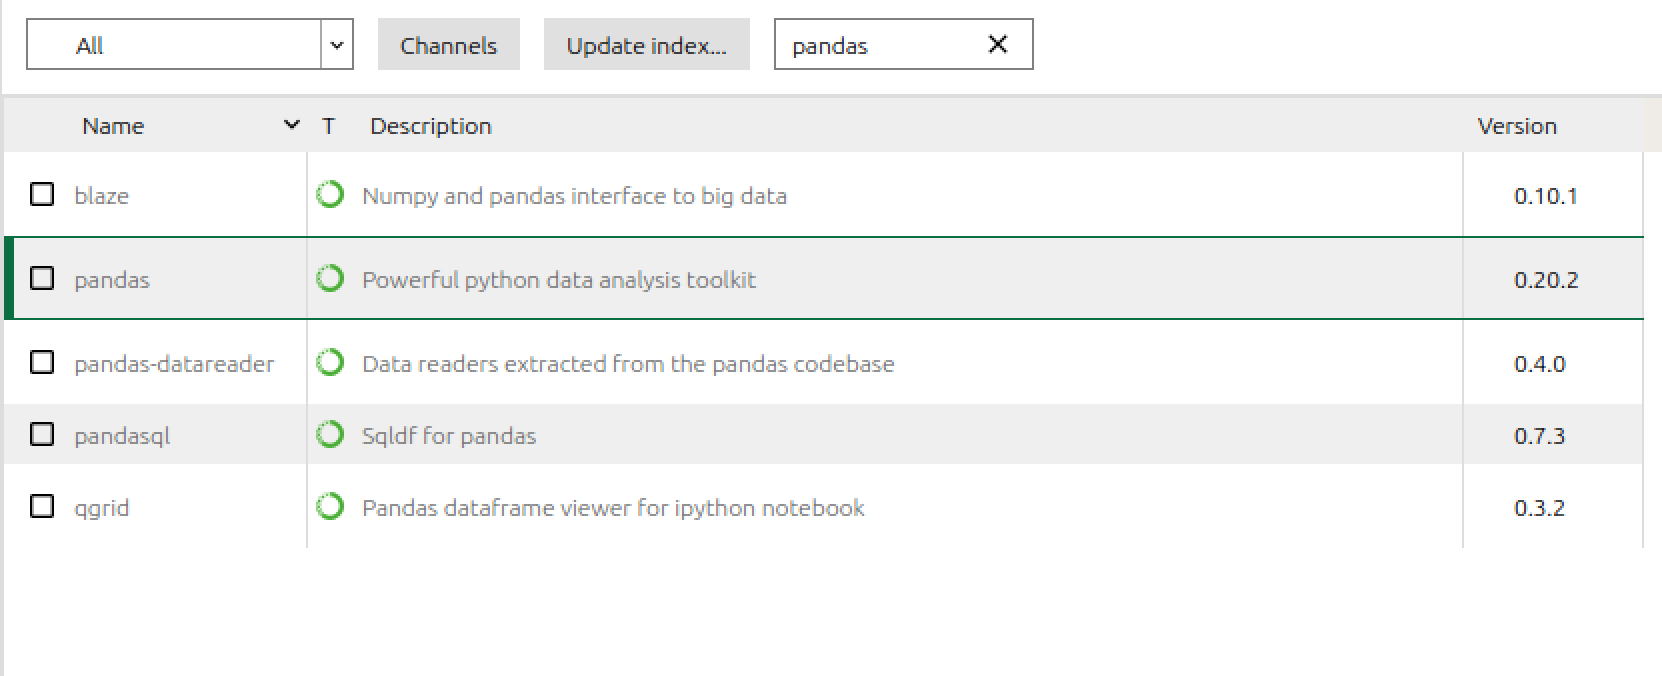Select the highlighted pandas row
The width and height of the screenshot is (1662, 676).
tap(700, 279)
